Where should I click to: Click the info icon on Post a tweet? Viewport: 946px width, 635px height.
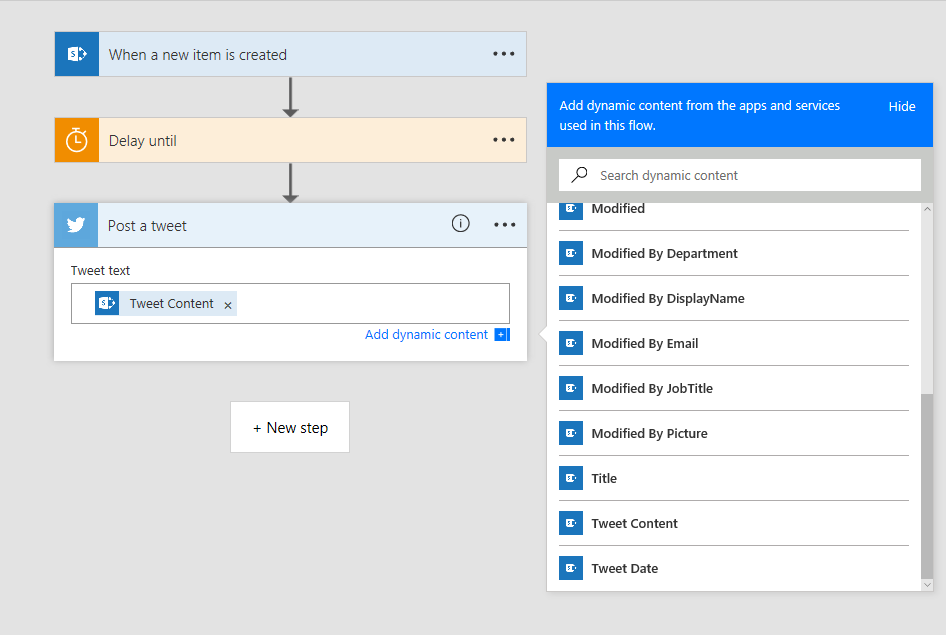tap(460, 224)
